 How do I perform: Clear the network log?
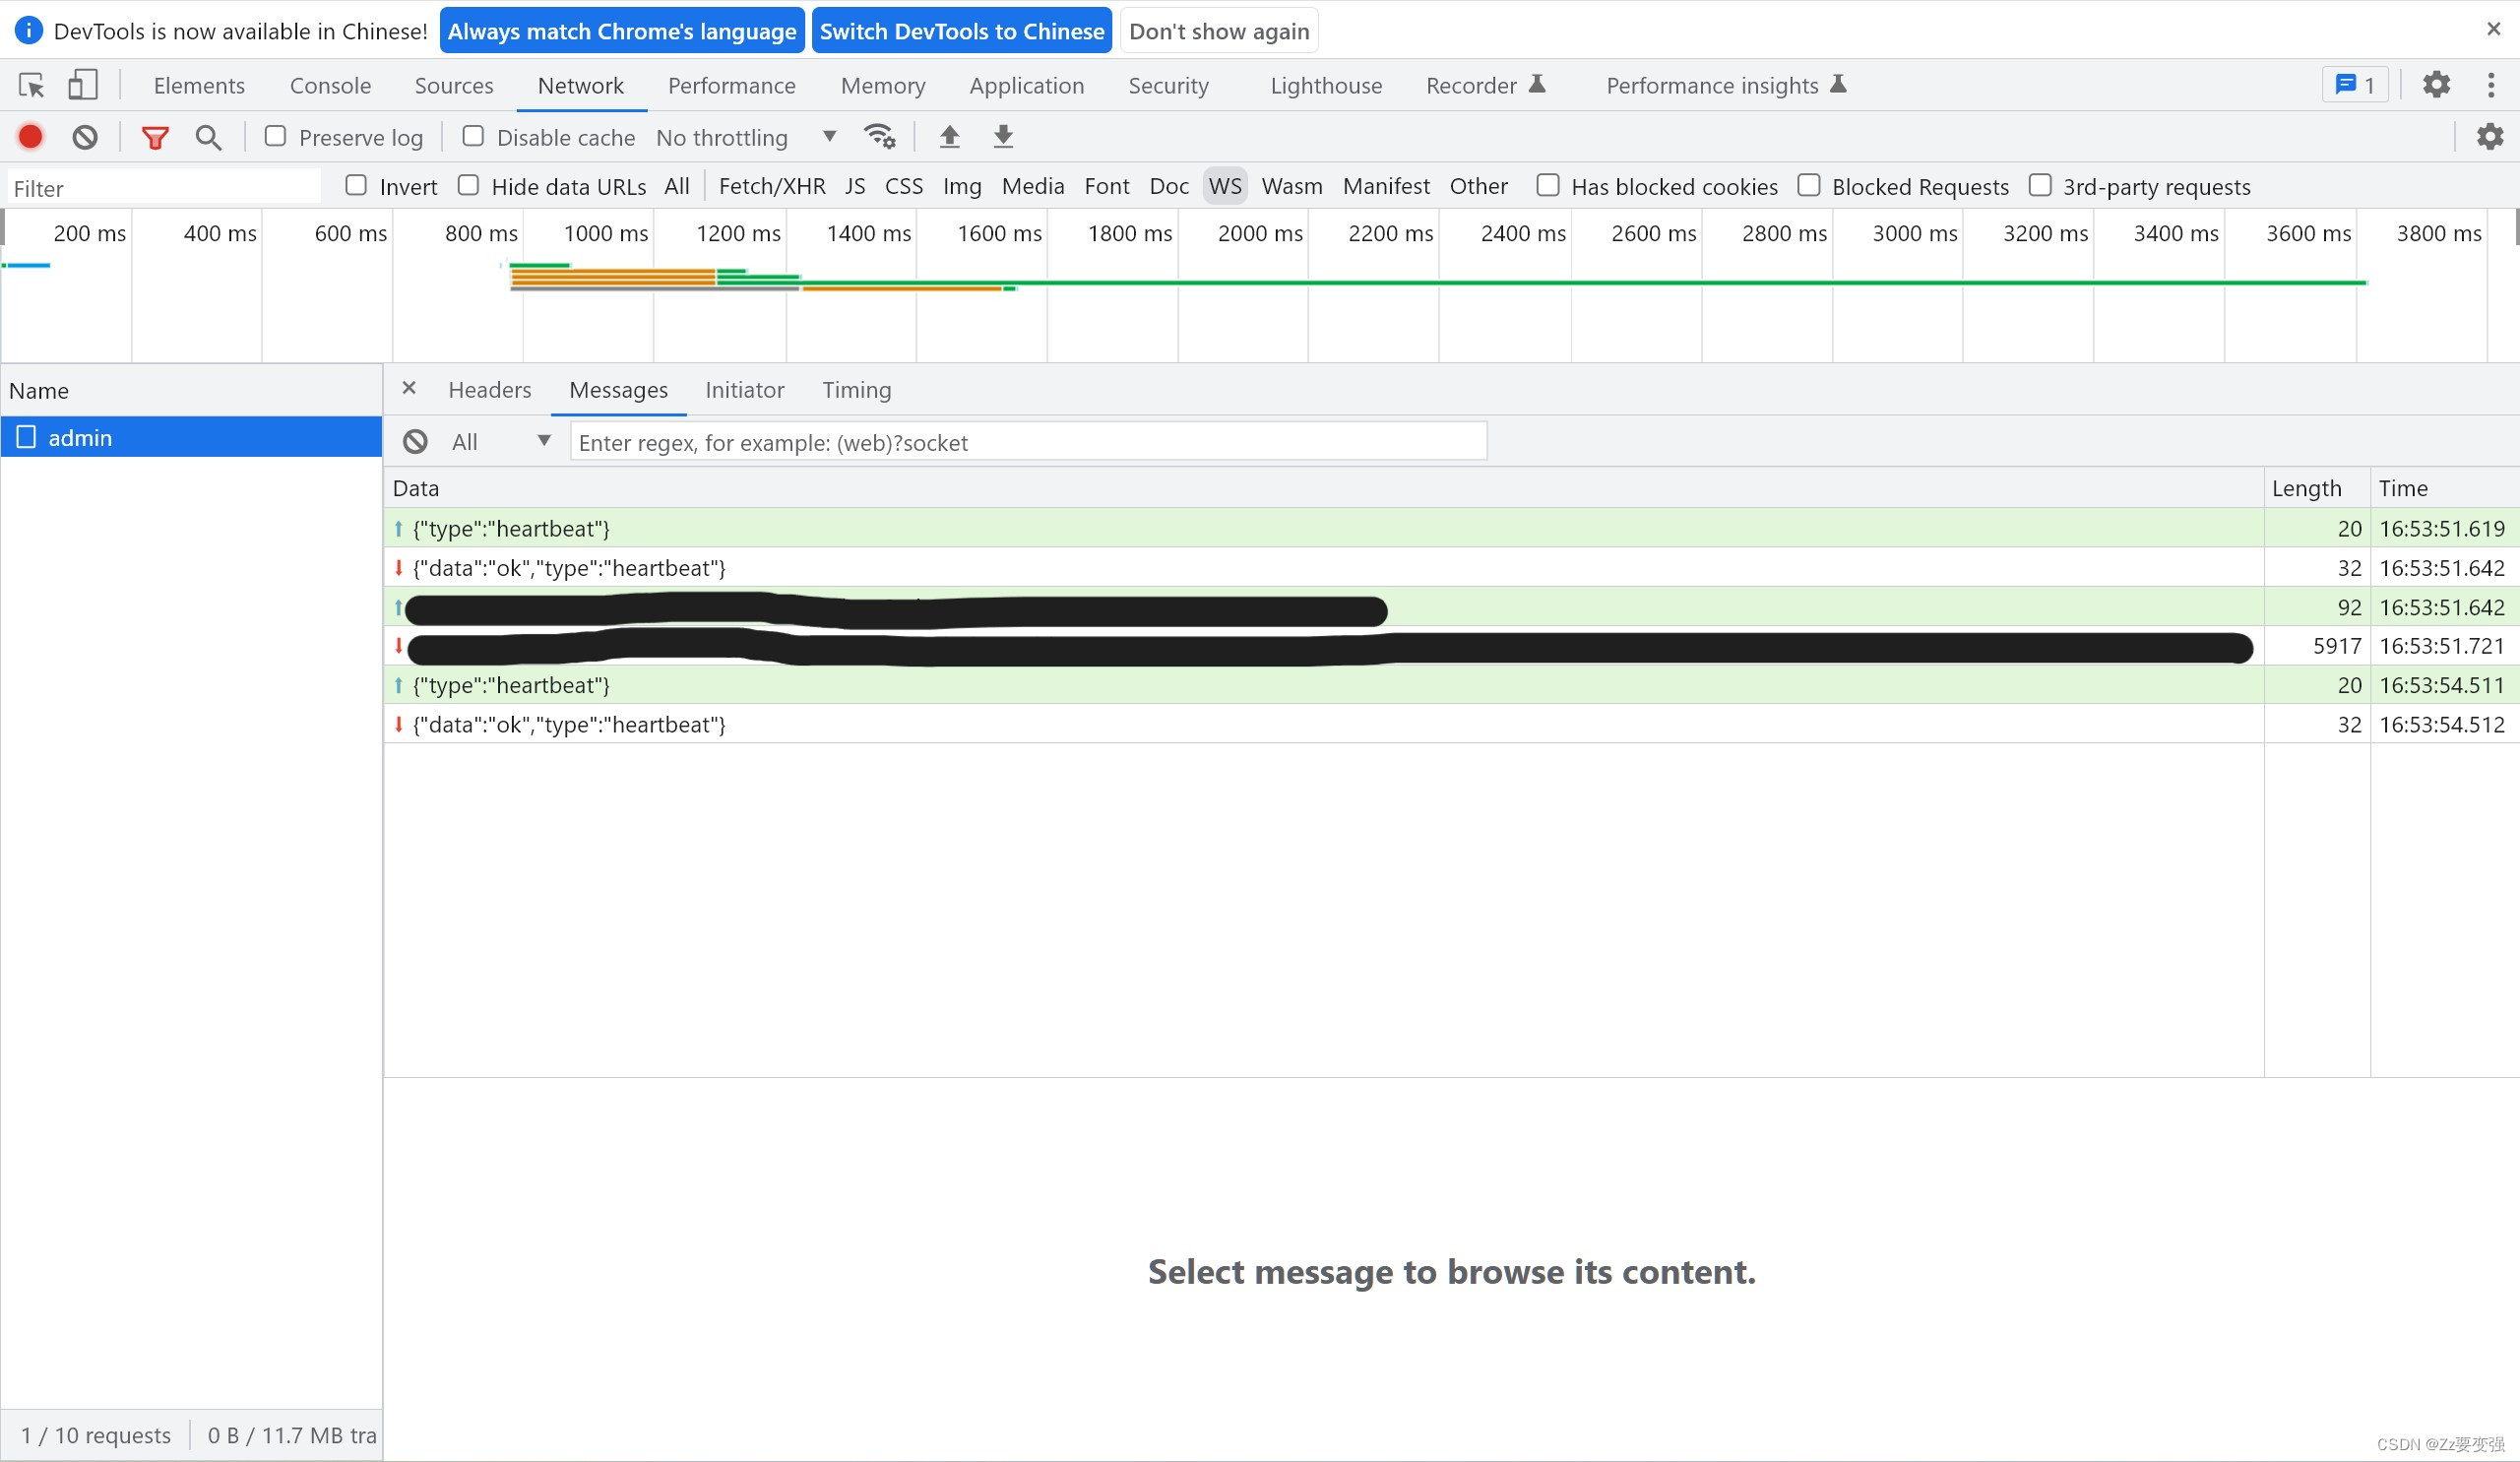84,137
